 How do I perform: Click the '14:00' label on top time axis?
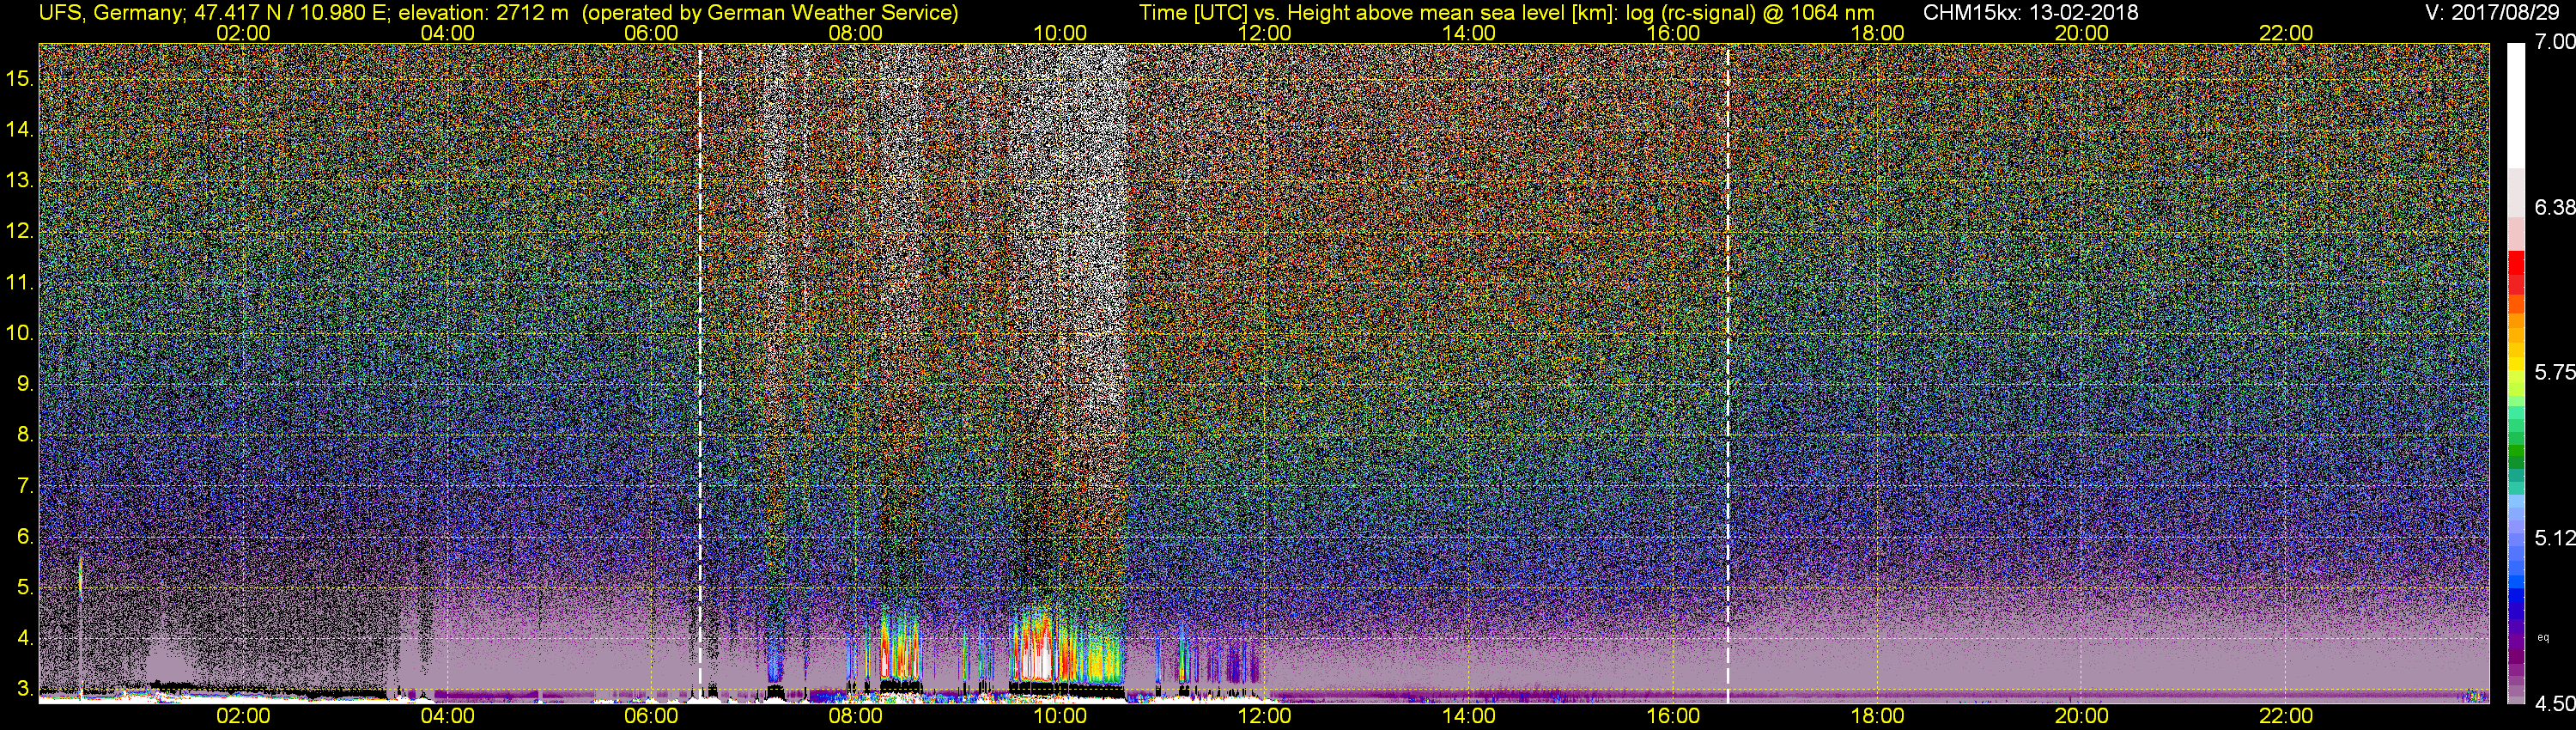(x=1469, y=33)
